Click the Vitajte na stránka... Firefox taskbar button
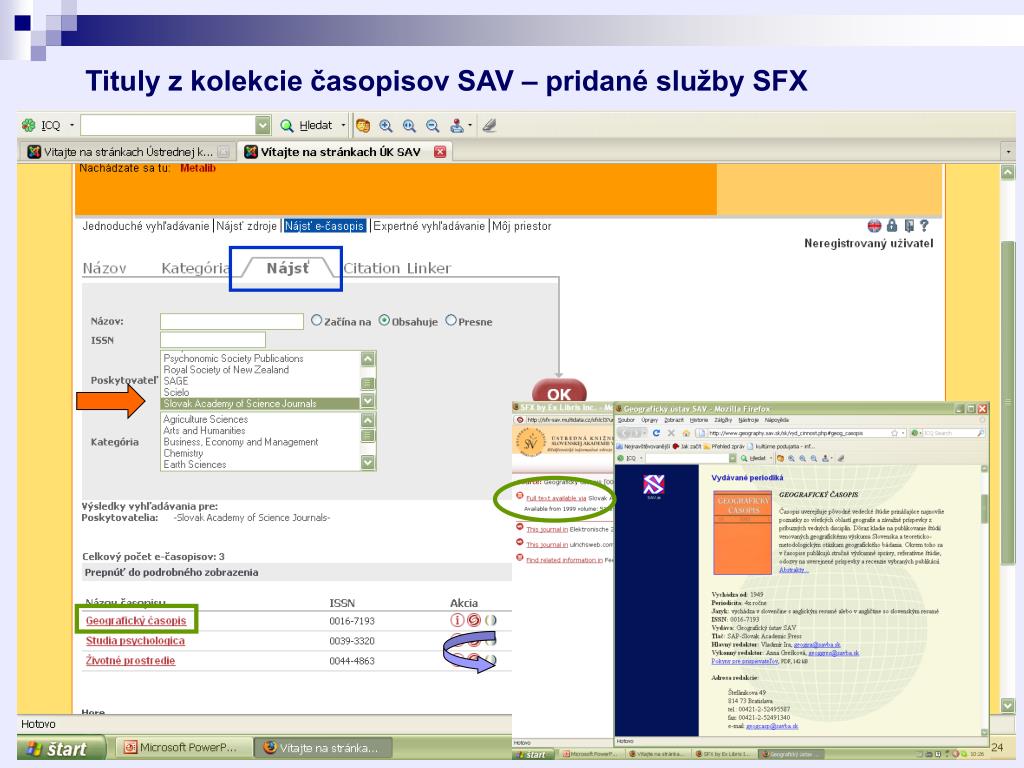This screenshot has height=768, width=1024. click(x=321, y=747)
